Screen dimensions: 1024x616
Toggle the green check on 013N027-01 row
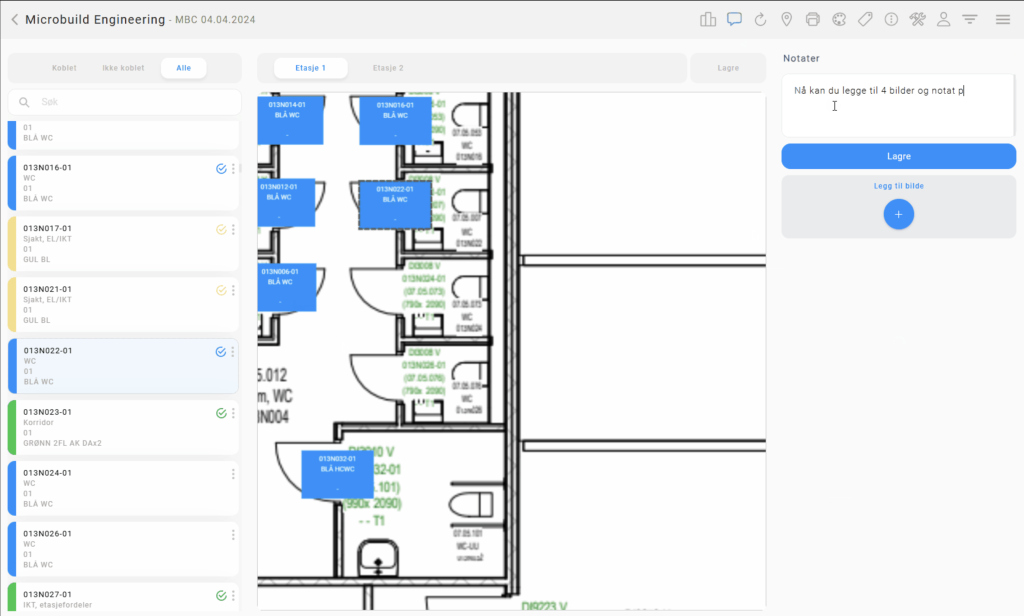tap(221, 596)
